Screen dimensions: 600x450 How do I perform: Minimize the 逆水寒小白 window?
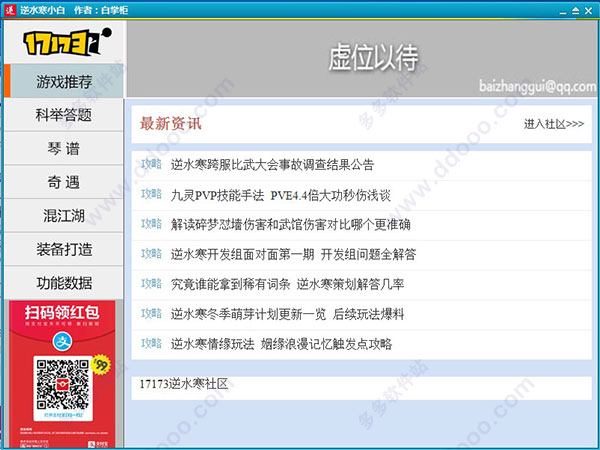pyautogui.click(x=562, y=11)
